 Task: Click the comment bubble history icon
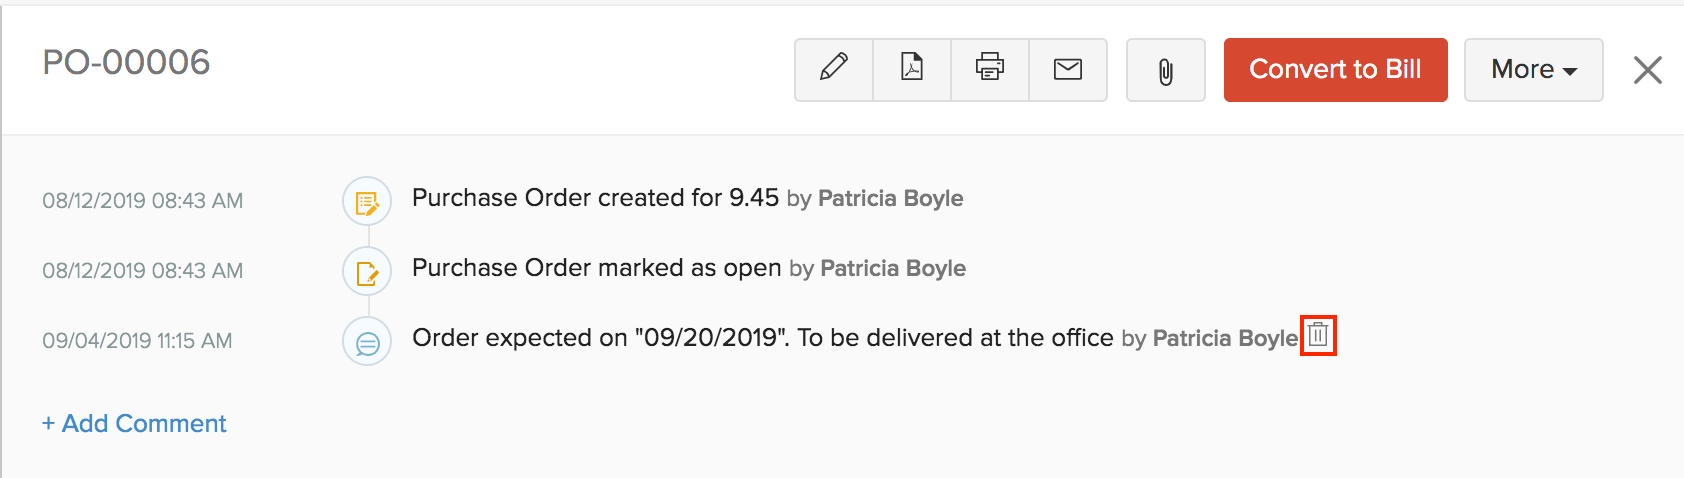[x=367, y=343]
